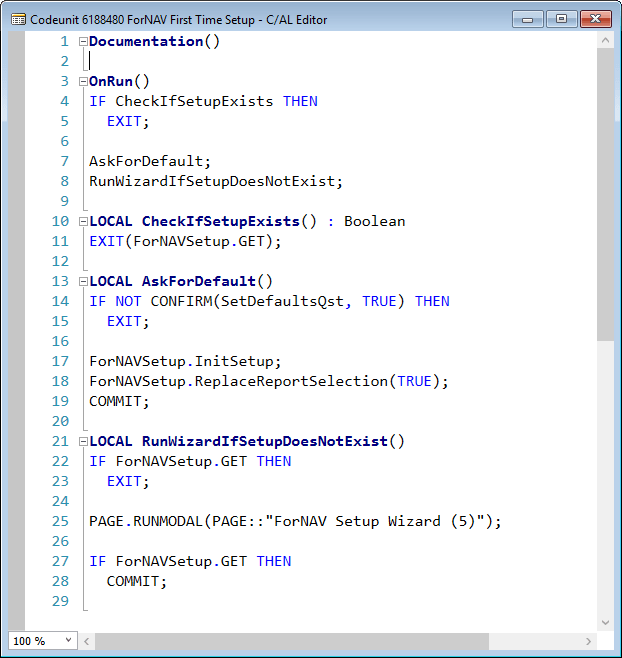The height and width of the screenshot is (658, 622).
Task: Click the vertical scrollbar down arrow
Action: (605, 622)
